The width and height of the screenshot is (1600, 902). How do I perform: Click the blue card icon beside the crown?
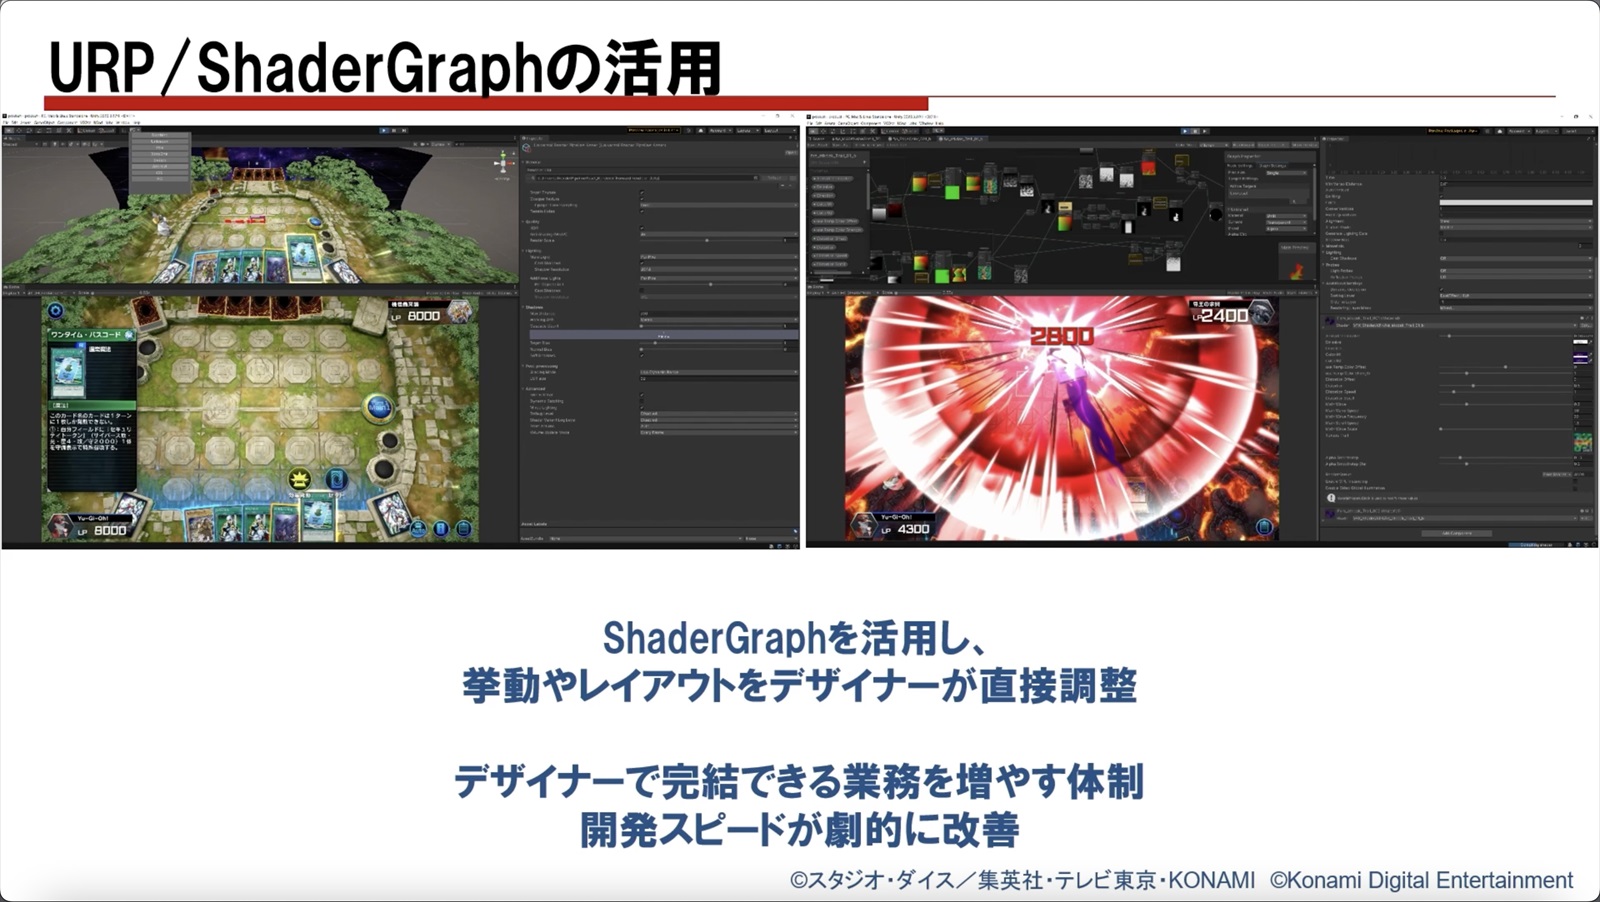[x=337, y=479]
